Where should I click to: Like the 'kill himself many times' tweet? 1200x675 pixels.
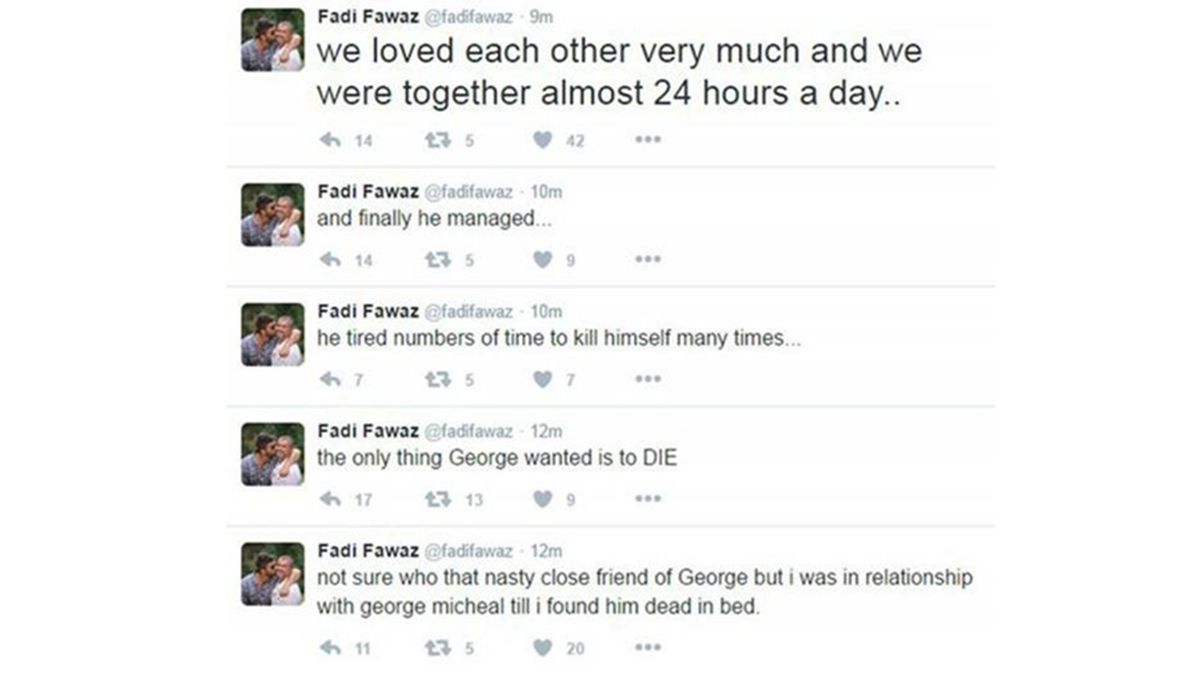(x=542, y=379)
